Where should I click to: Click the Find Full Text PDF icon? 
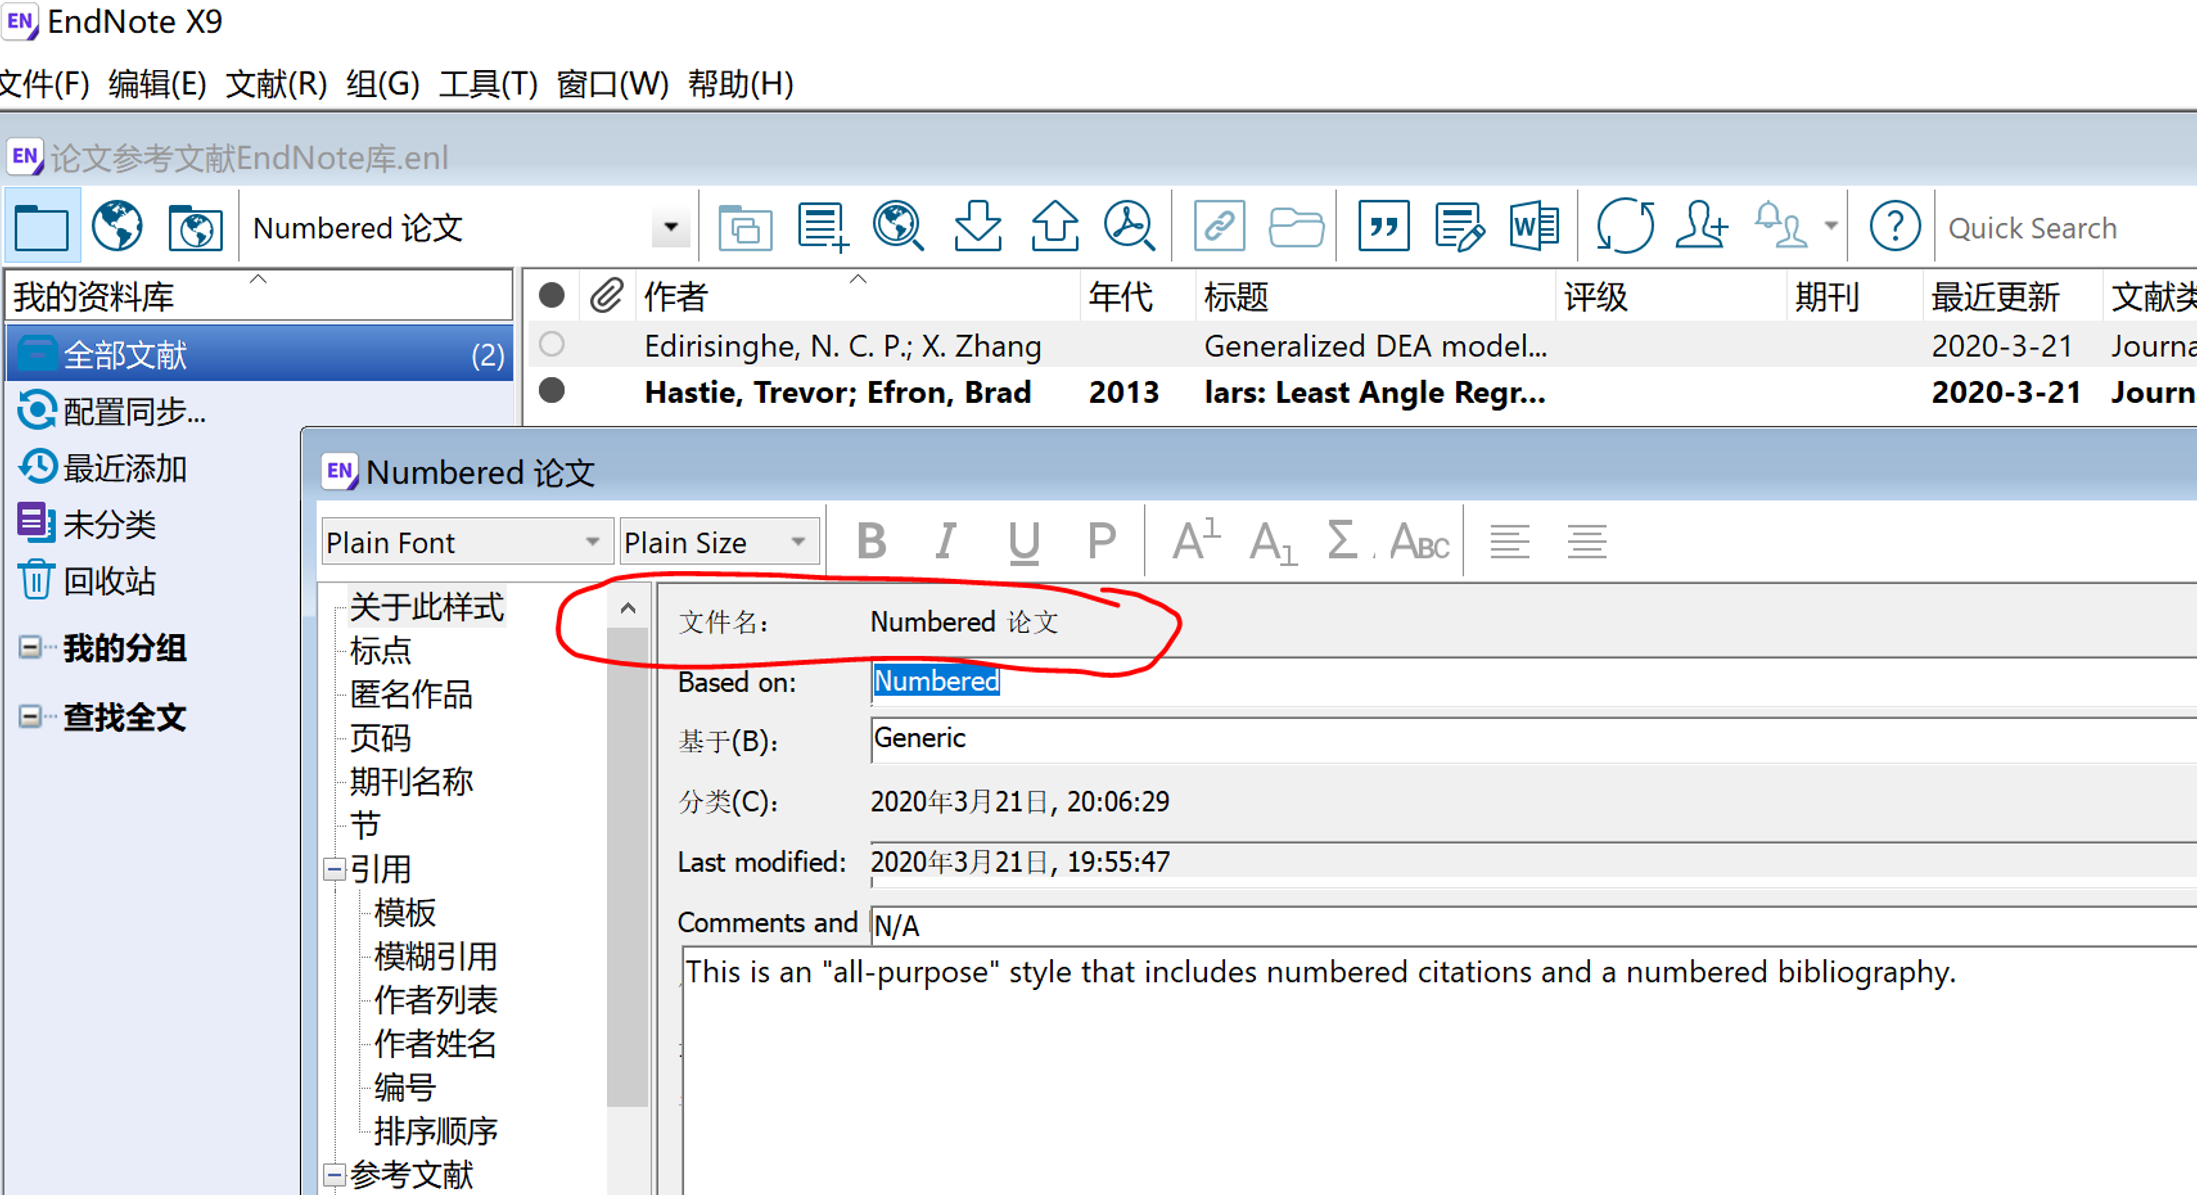coord(1130,227)
